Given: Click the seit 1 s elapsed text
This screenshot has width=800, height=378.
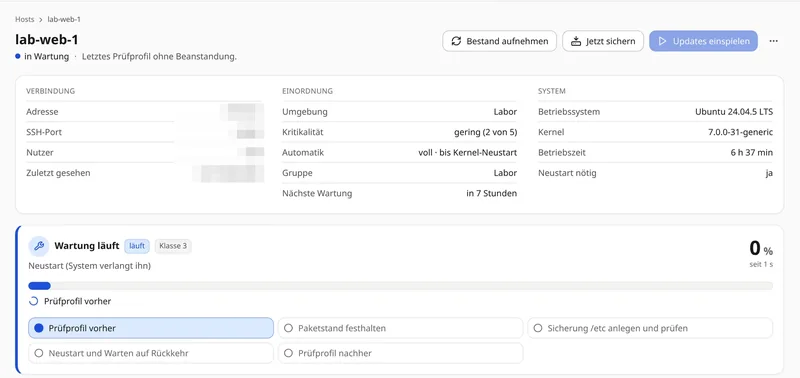Looking at the screenshot, I should pyautogui.click(x=761, y=264).
